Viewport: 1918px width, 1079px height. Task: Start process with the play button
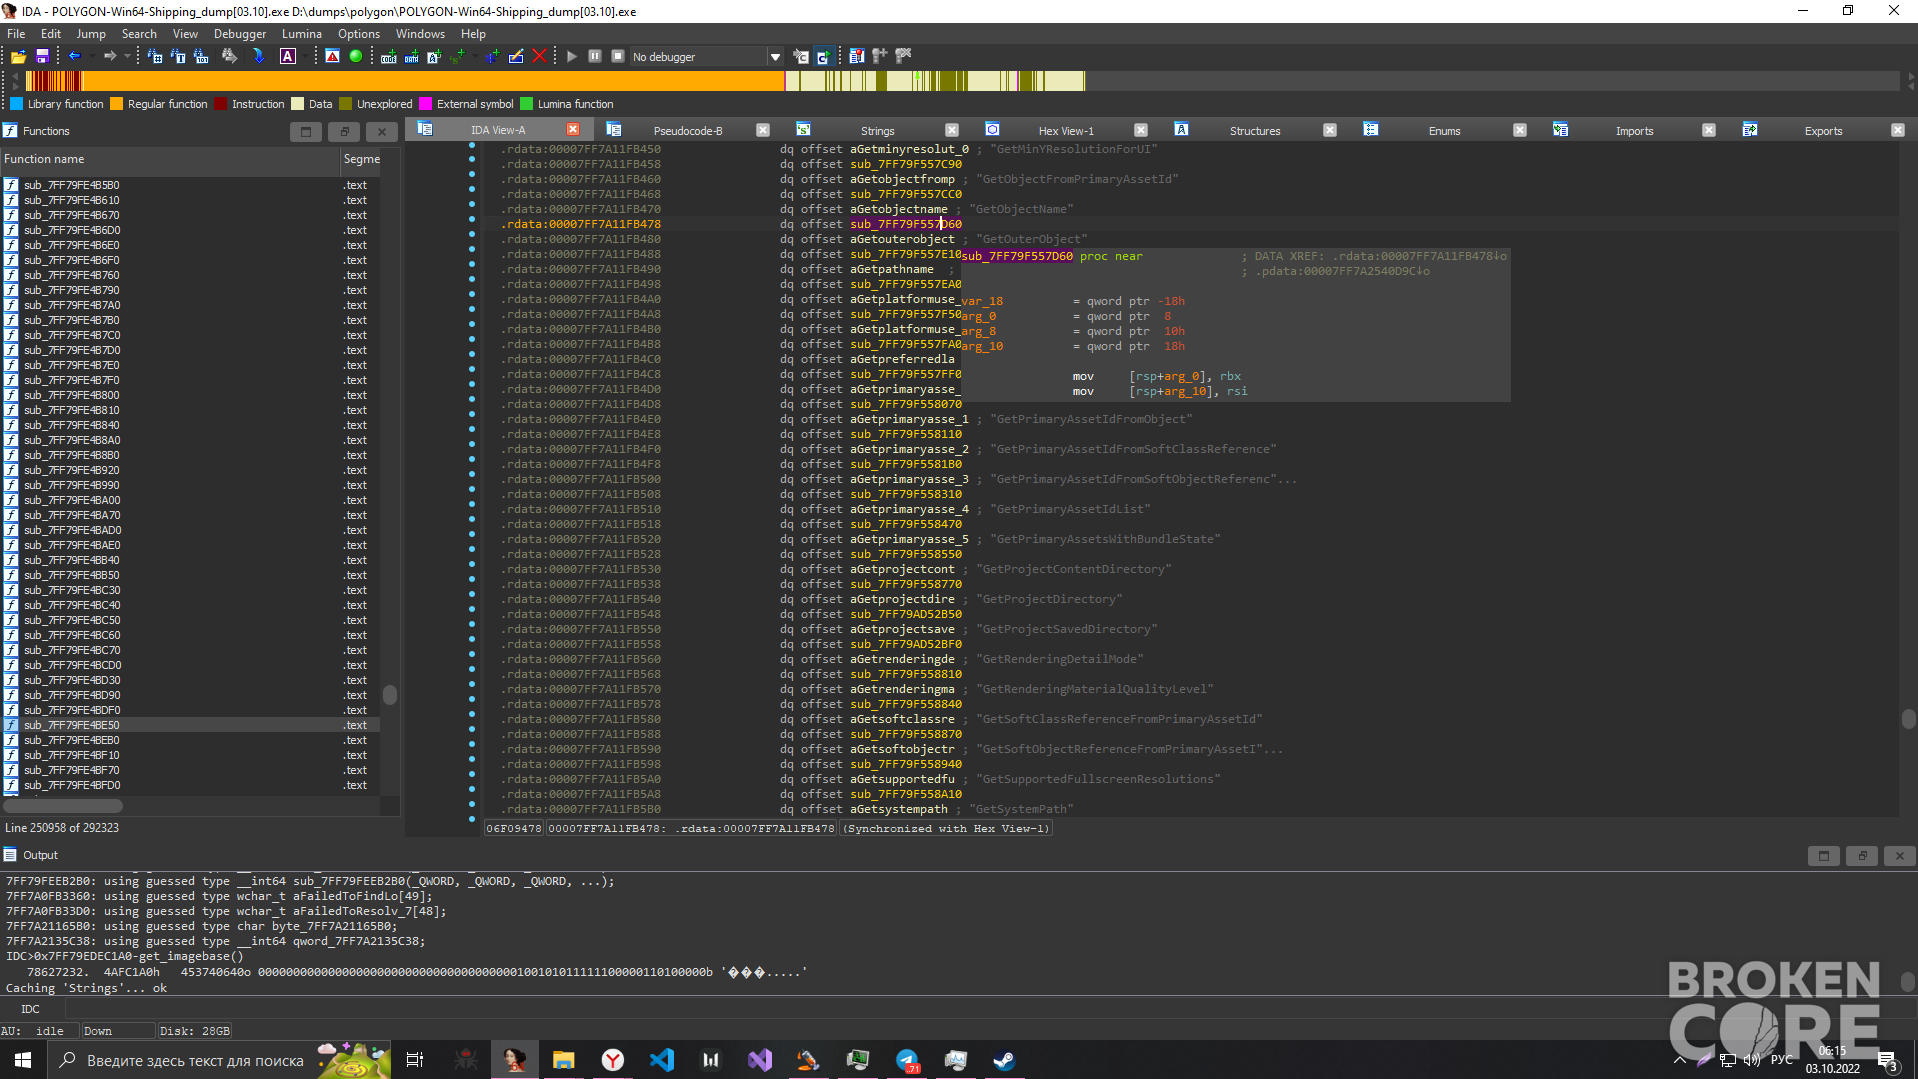coord(572,57)
